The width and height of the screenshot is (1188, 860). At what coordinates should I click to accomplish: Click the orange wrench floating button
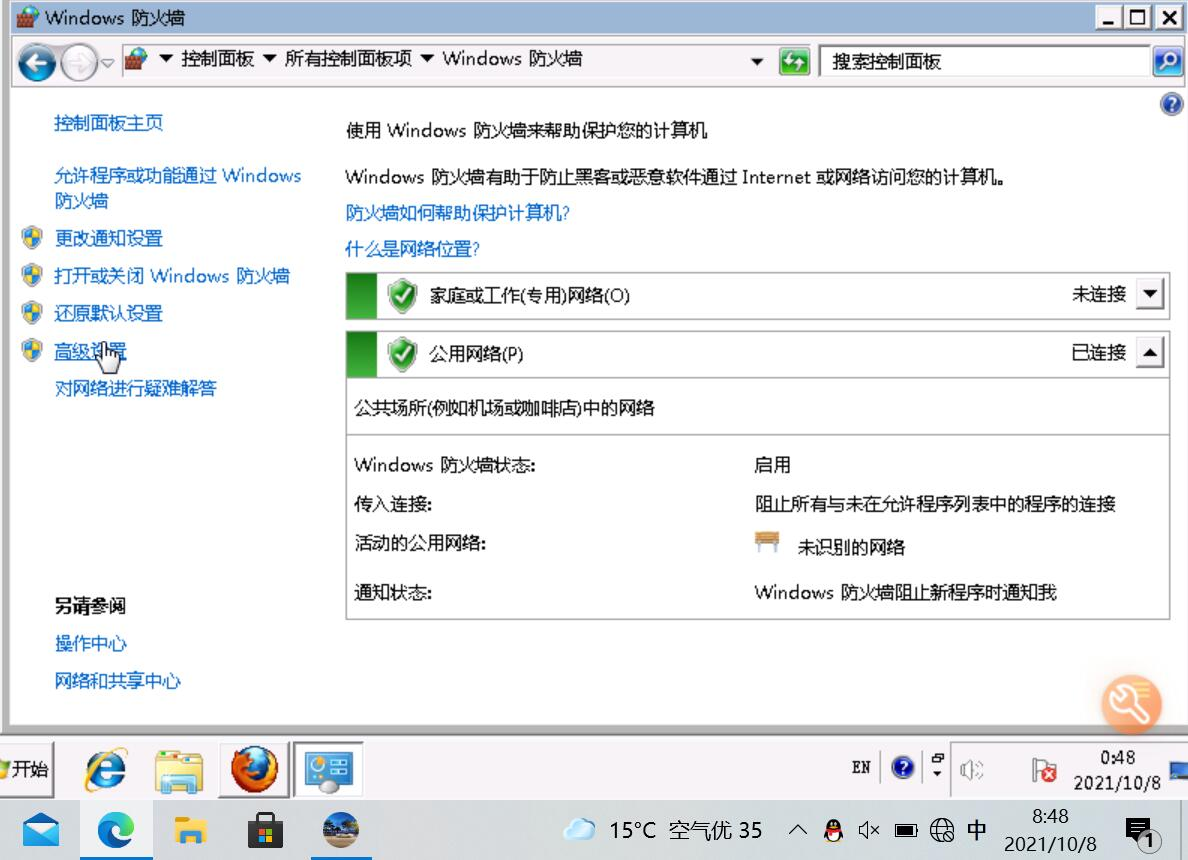(x=1131, y=705)
